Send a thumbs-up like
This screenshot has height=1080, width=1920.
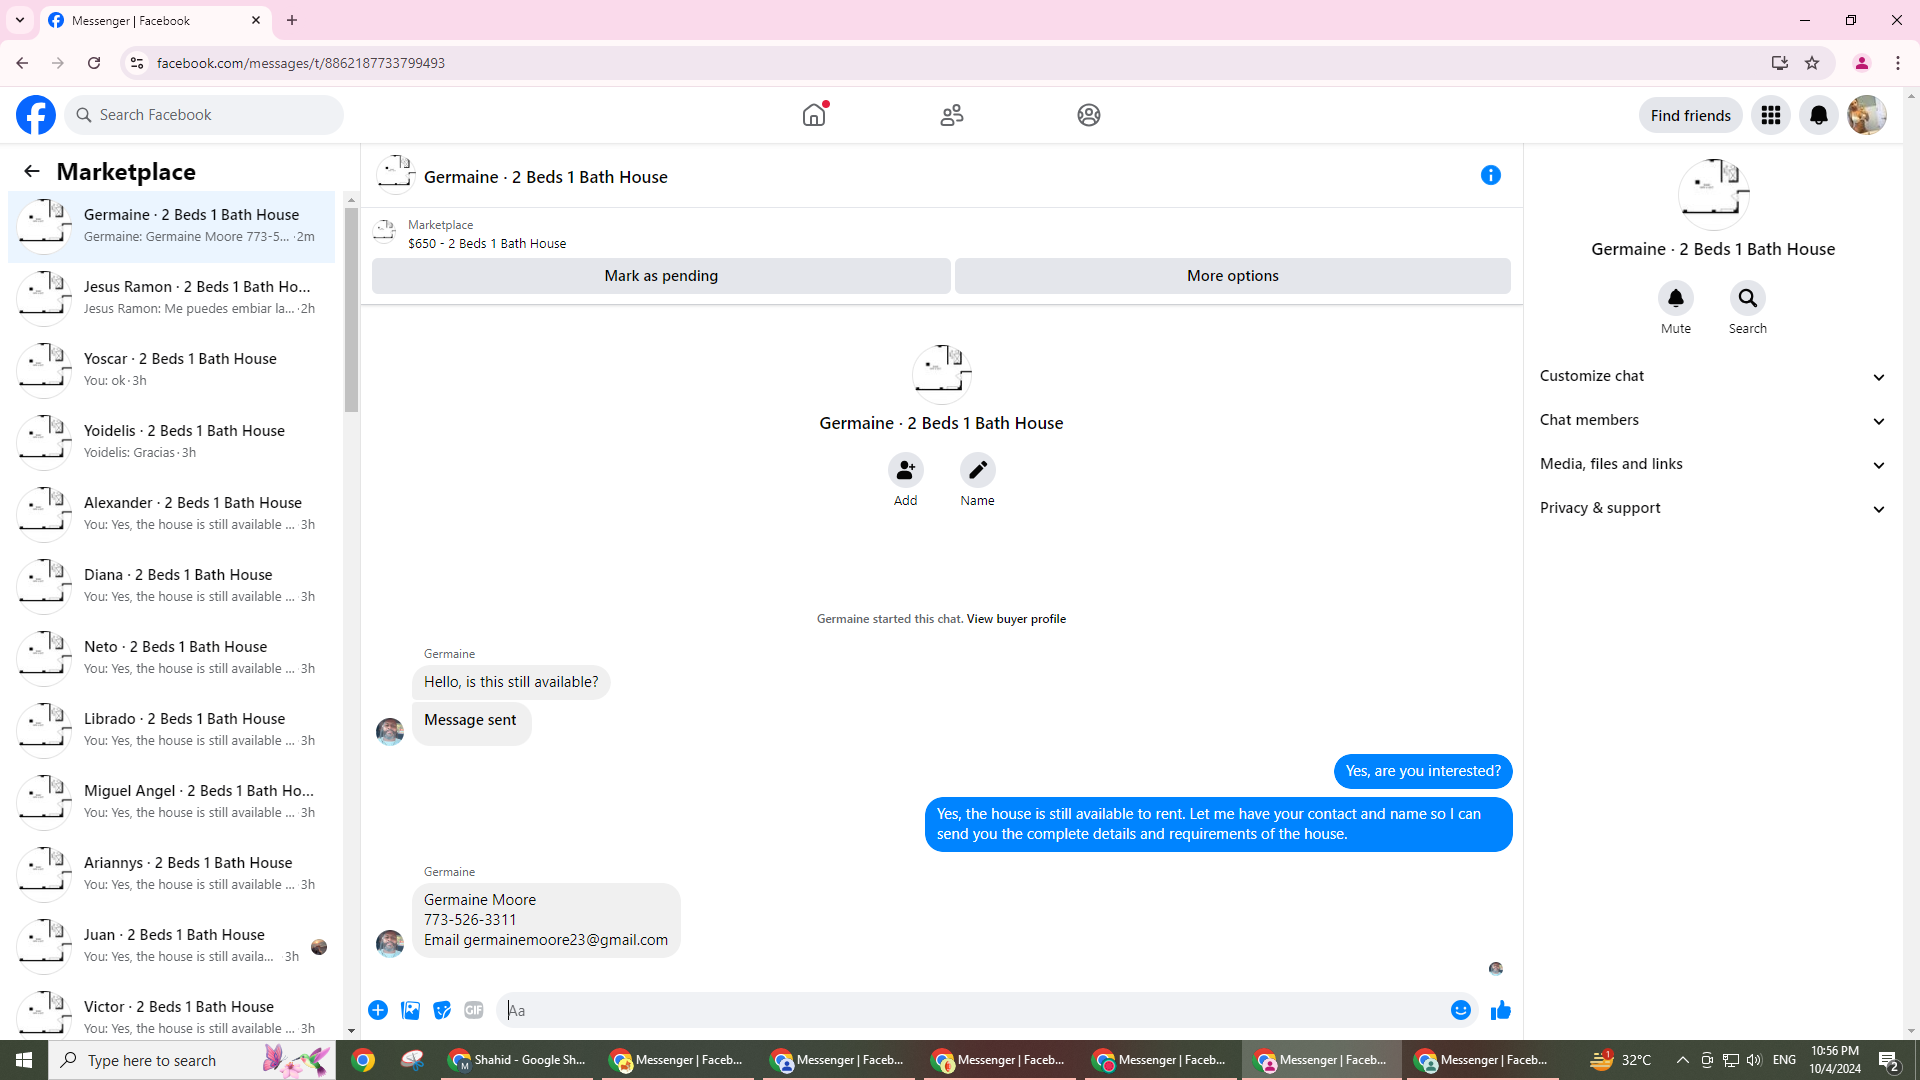click(x=1501, y=1010)
